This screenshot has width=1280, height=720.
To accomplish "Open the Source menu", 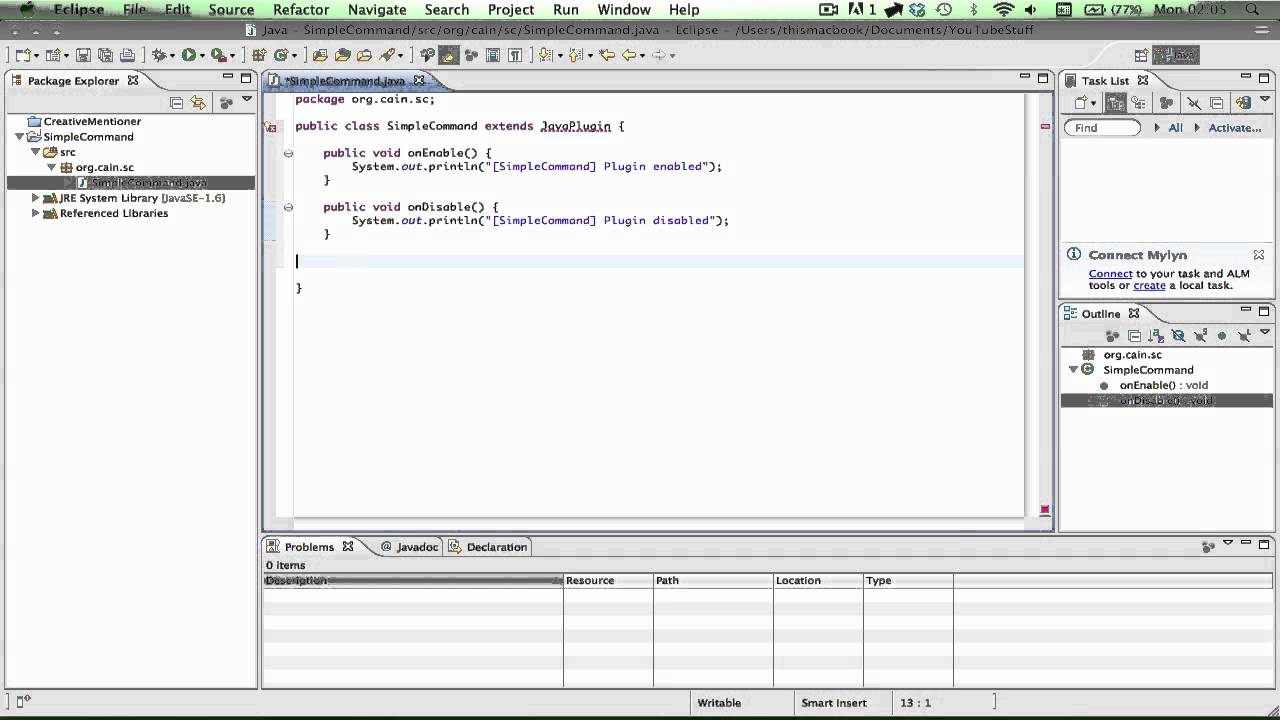I will [231, 9].
